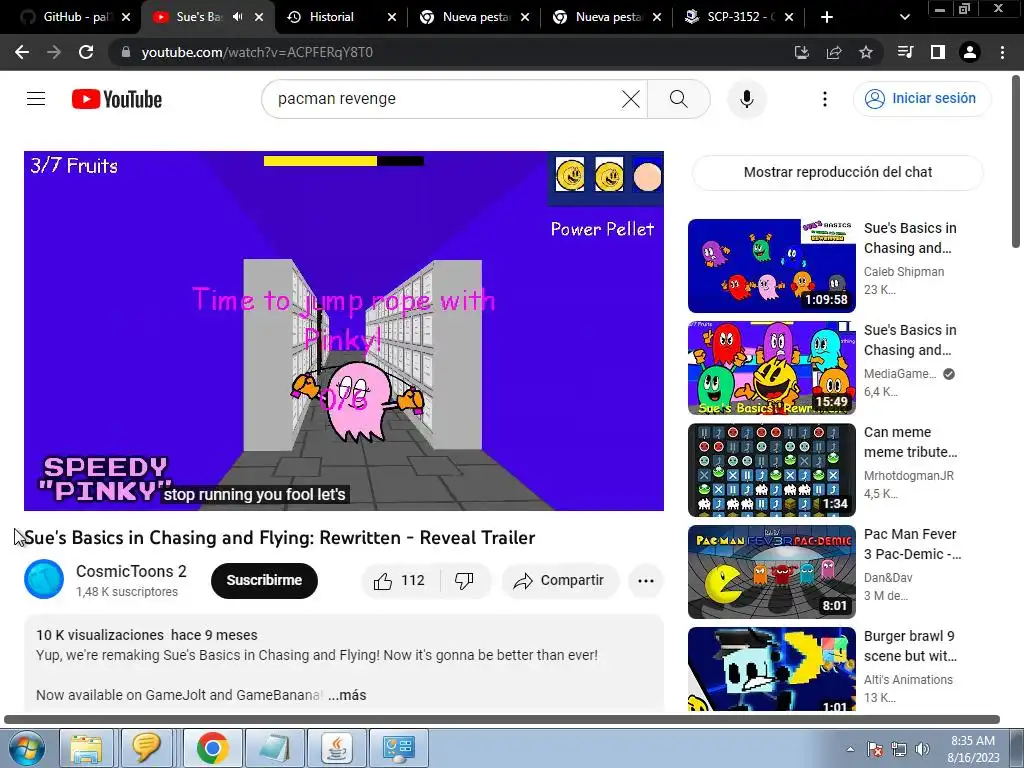Click Mostrar reproducción del chat

(837, 172)
